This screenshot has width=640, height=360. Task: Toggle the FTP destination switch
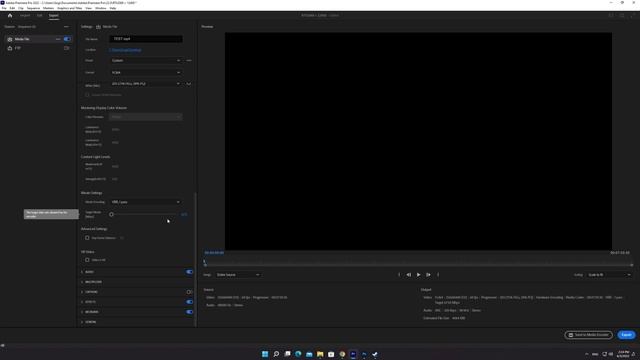point(67,48)
